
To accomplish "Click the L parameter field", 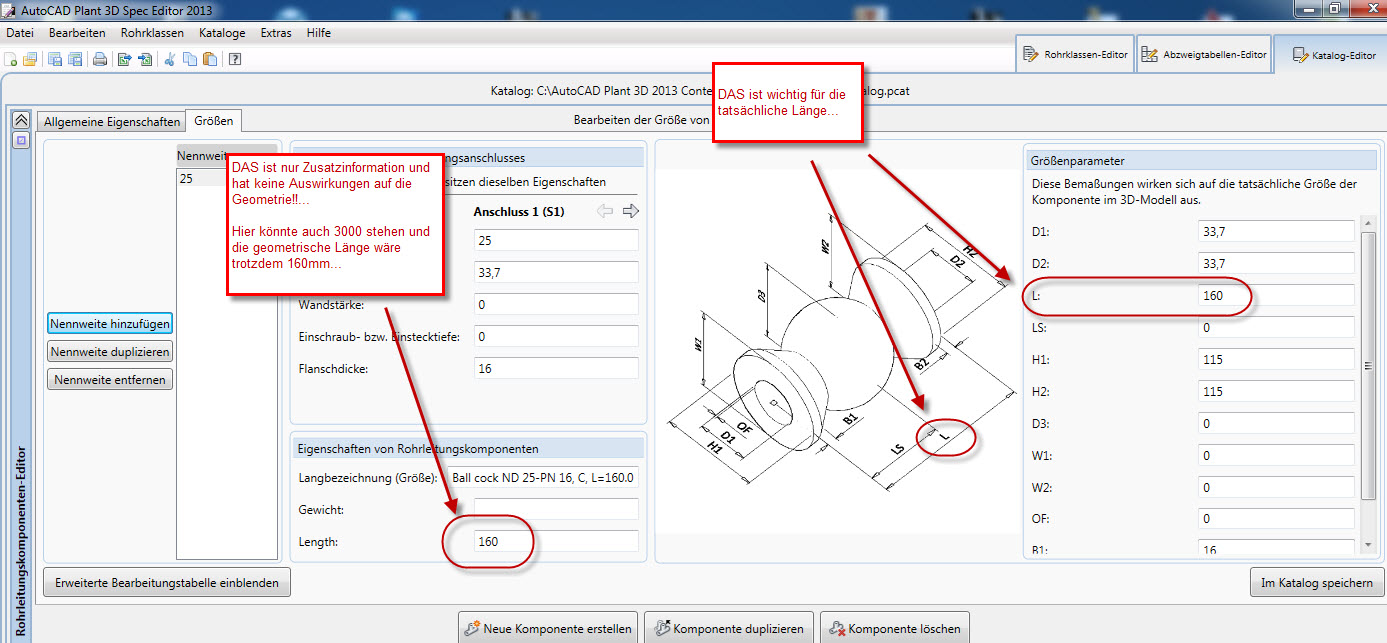I will tap(1276, 296).
